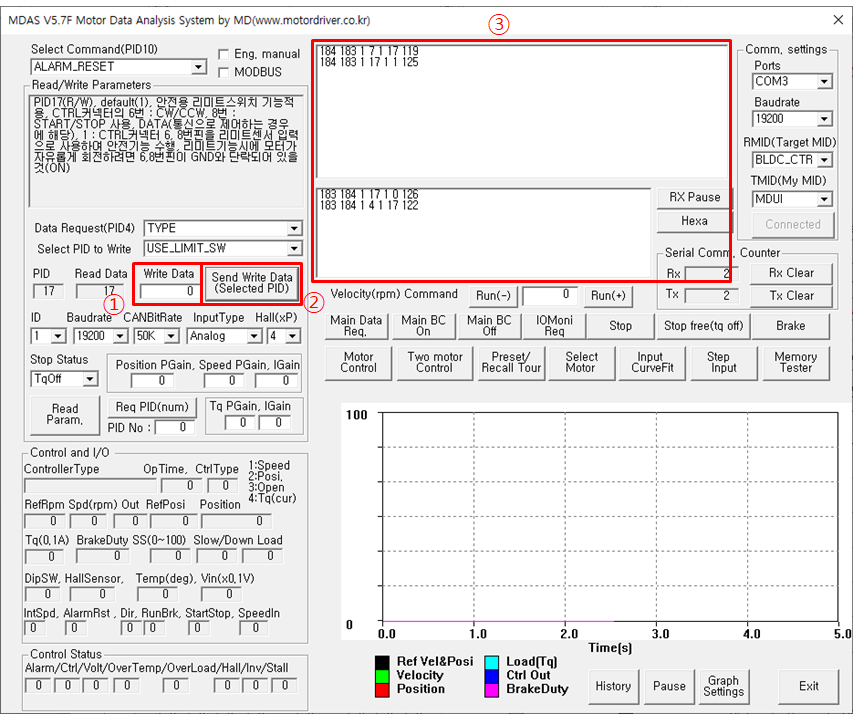The width and height of the screenshot is (853, 714).
Task: Click the Preset/Recall Tour button
Action: tap(511, 362)
